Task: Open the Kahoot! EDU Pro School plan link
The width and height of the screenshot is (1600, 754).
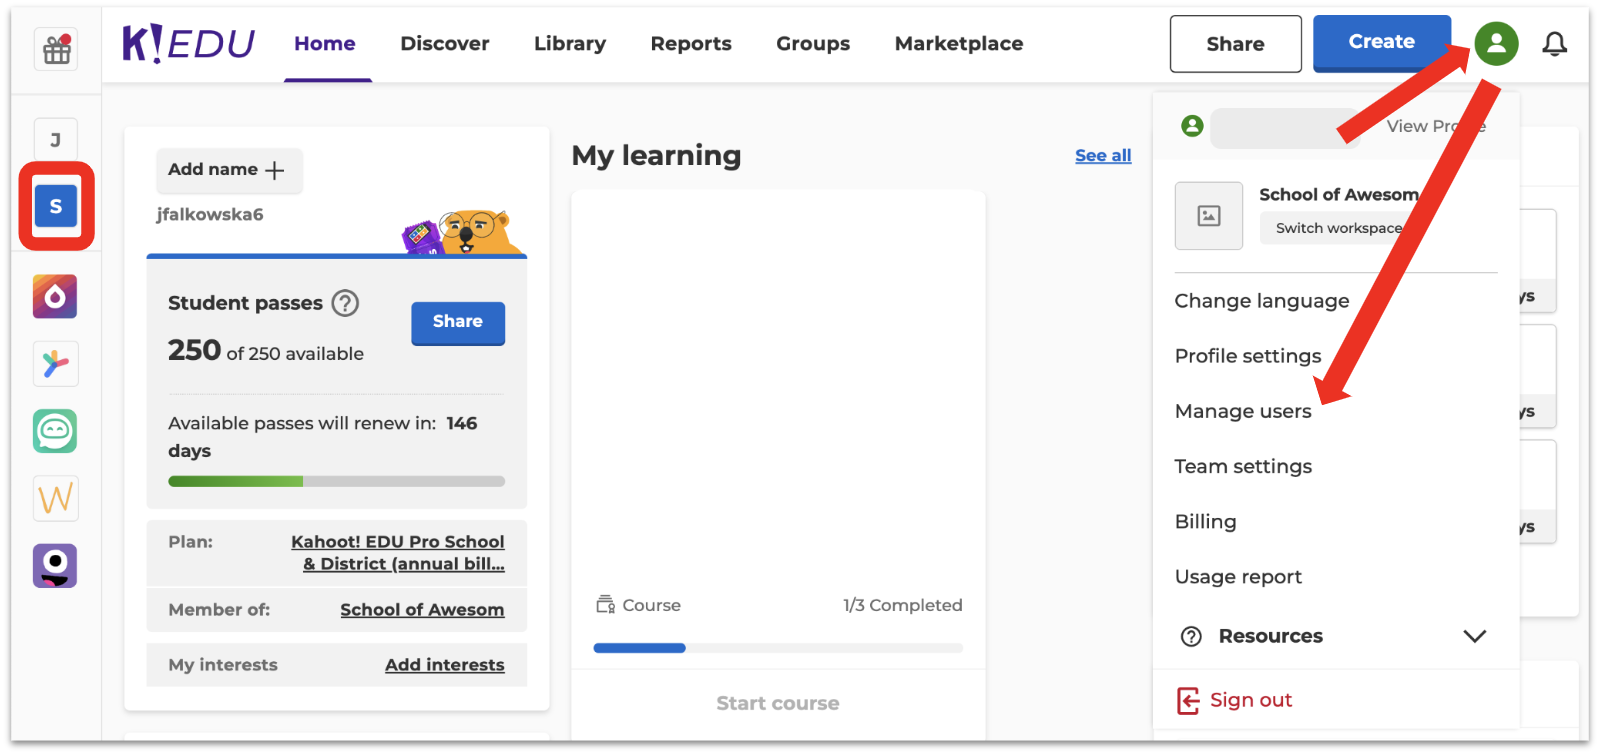Action: click(x=398, y=553)
